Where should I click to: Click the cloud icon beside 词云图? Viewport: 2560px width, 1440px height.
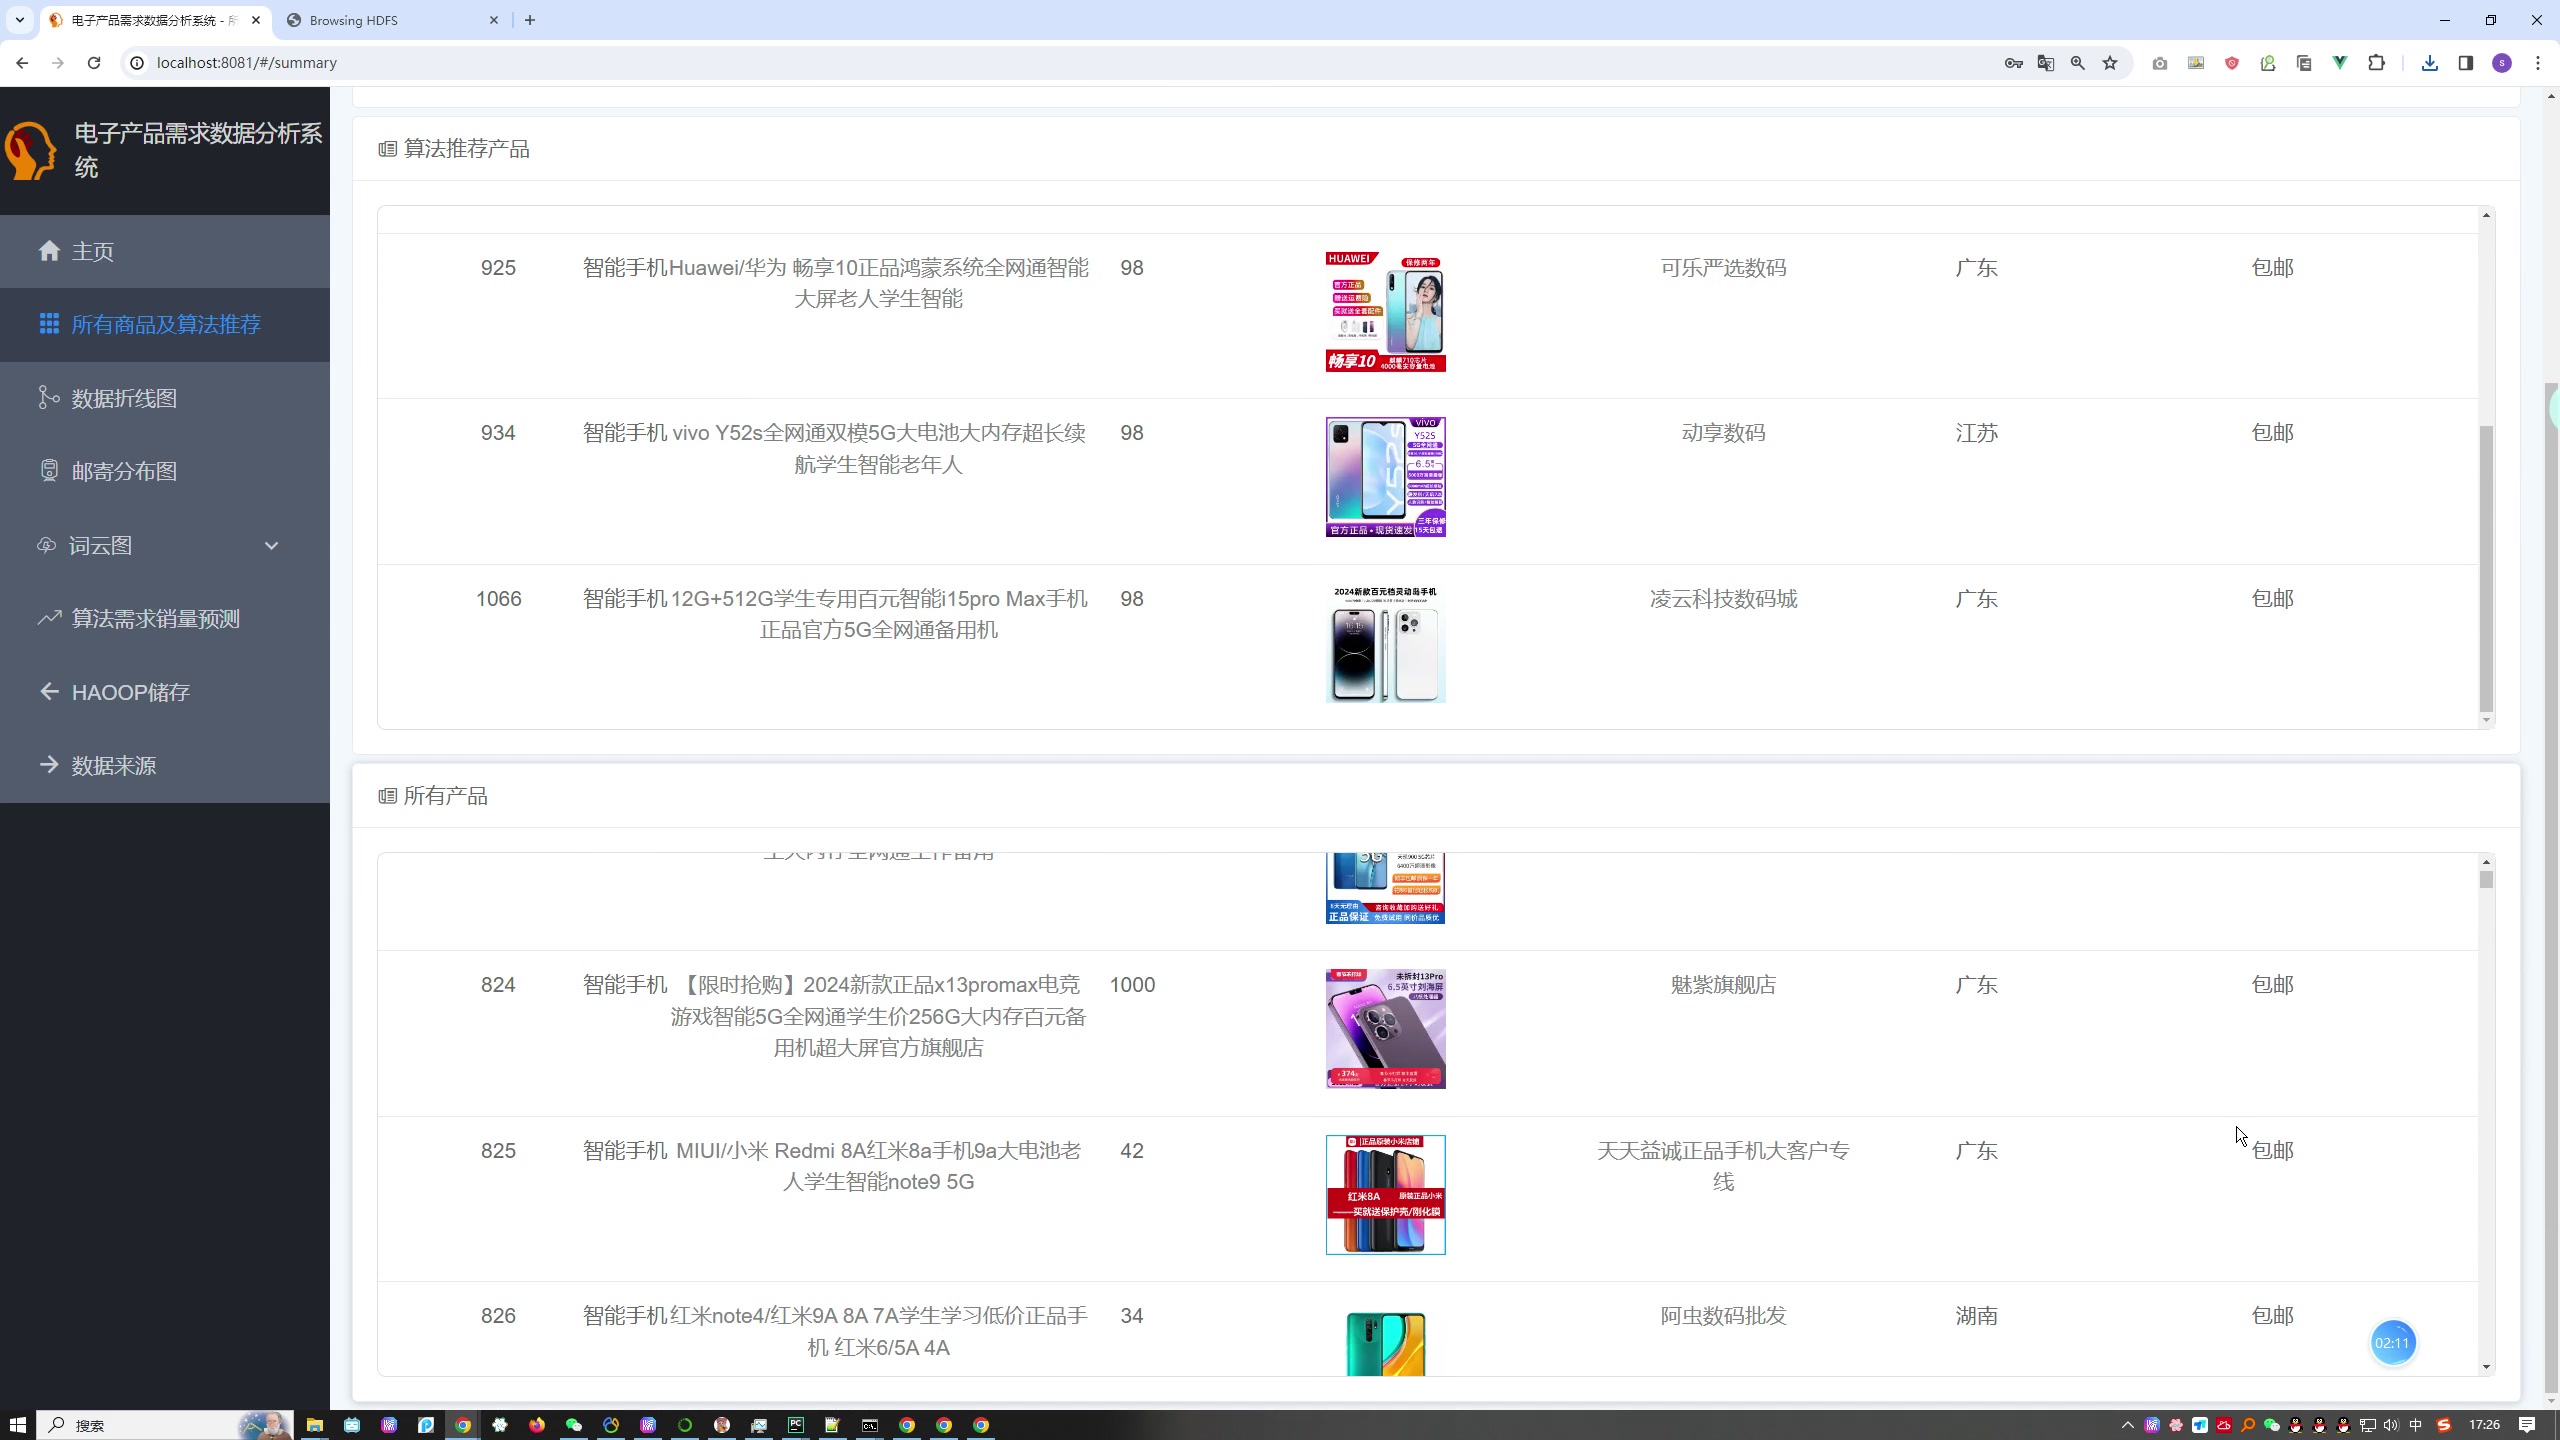46,545
